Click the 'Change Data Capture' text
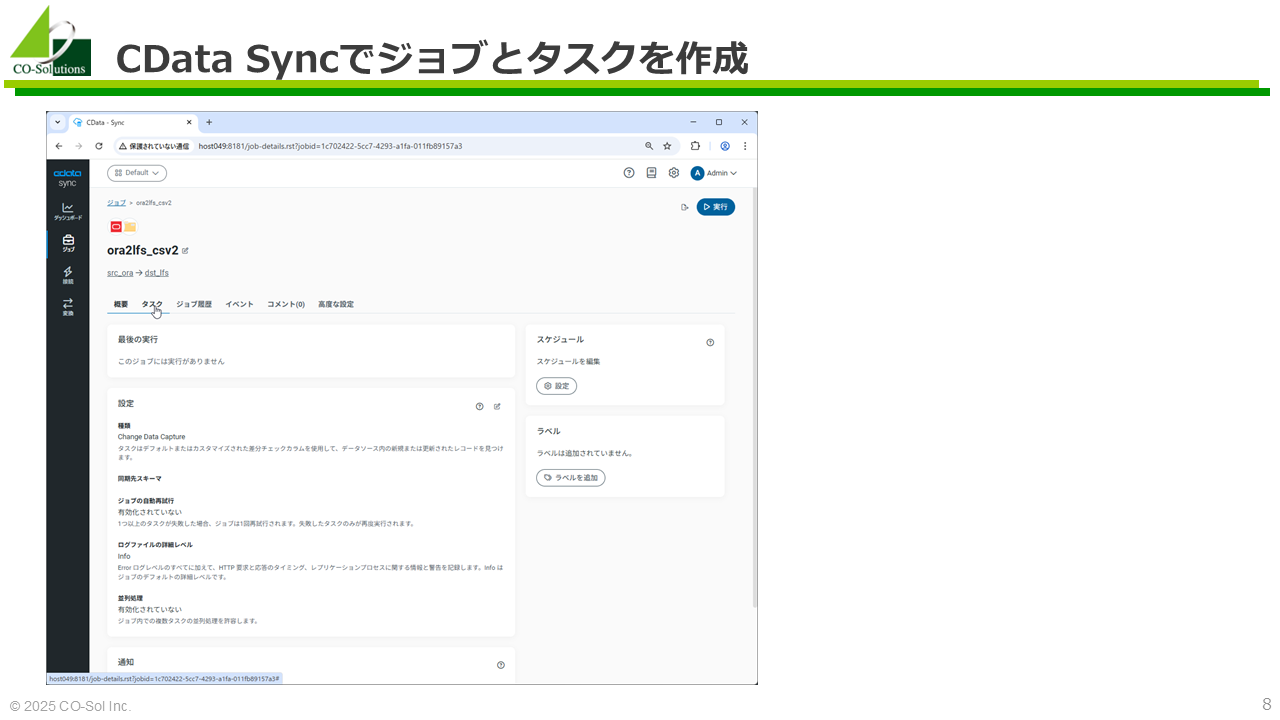 151,437
